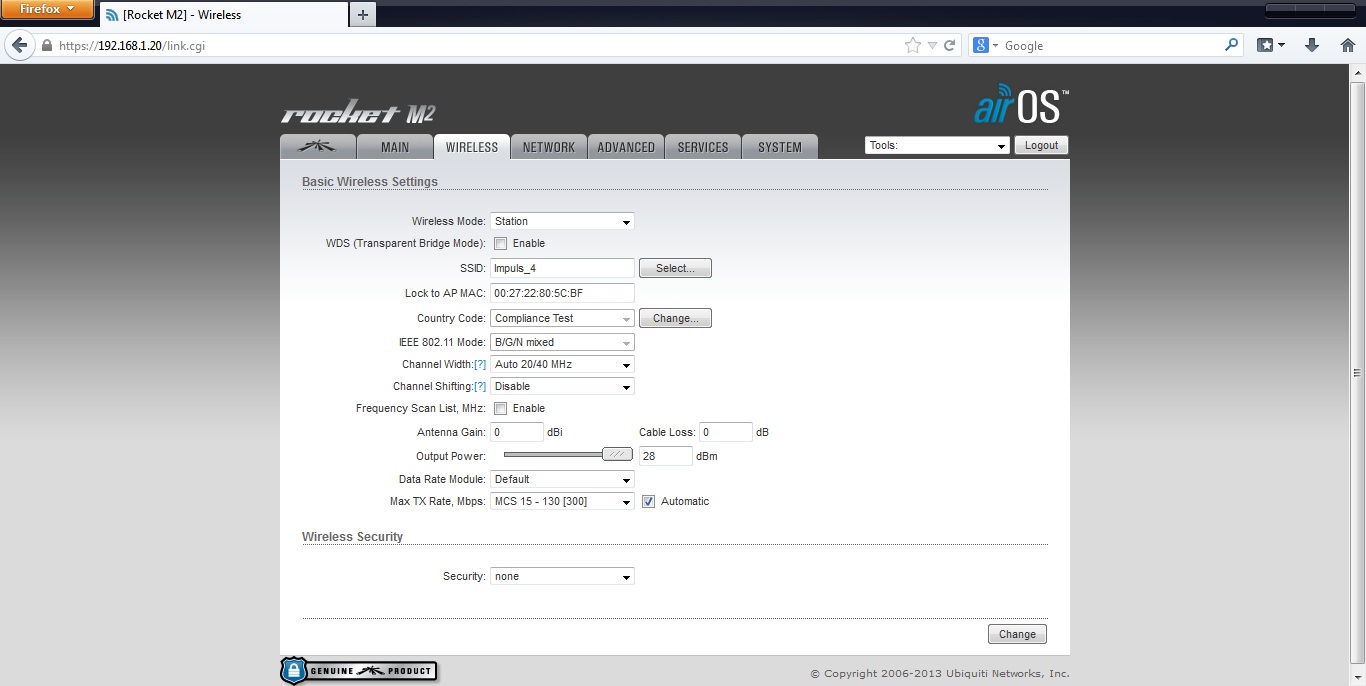Open the Tools dropdown
The width and height of the screenshot is (1366, 686).
pos(937,145)
